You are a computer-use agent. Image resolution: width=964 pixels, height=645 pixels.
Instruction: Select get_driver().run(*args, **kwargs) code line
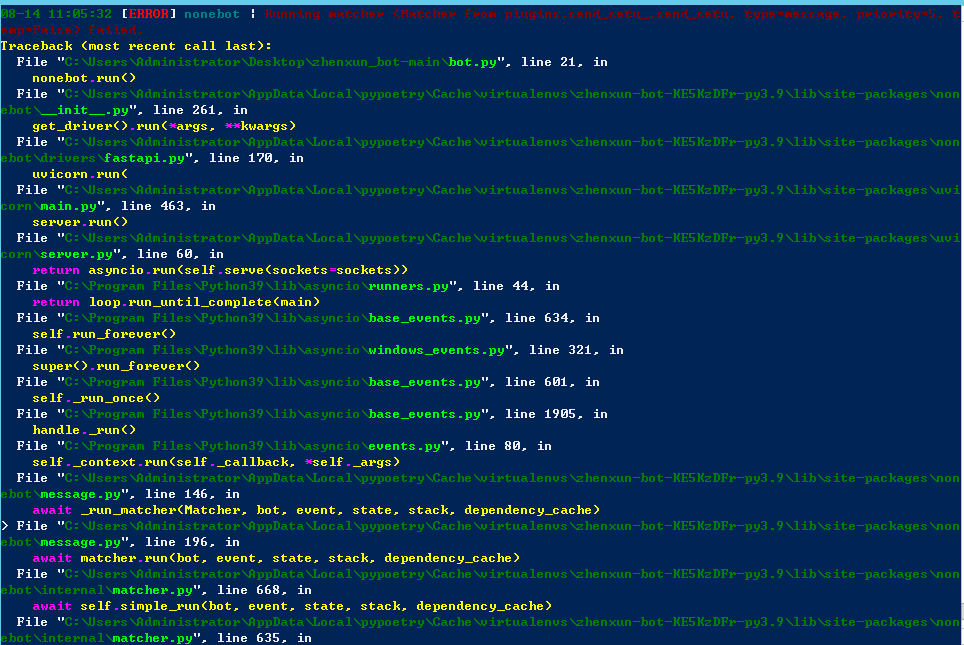pyautogui.click(x=164, y=126)
